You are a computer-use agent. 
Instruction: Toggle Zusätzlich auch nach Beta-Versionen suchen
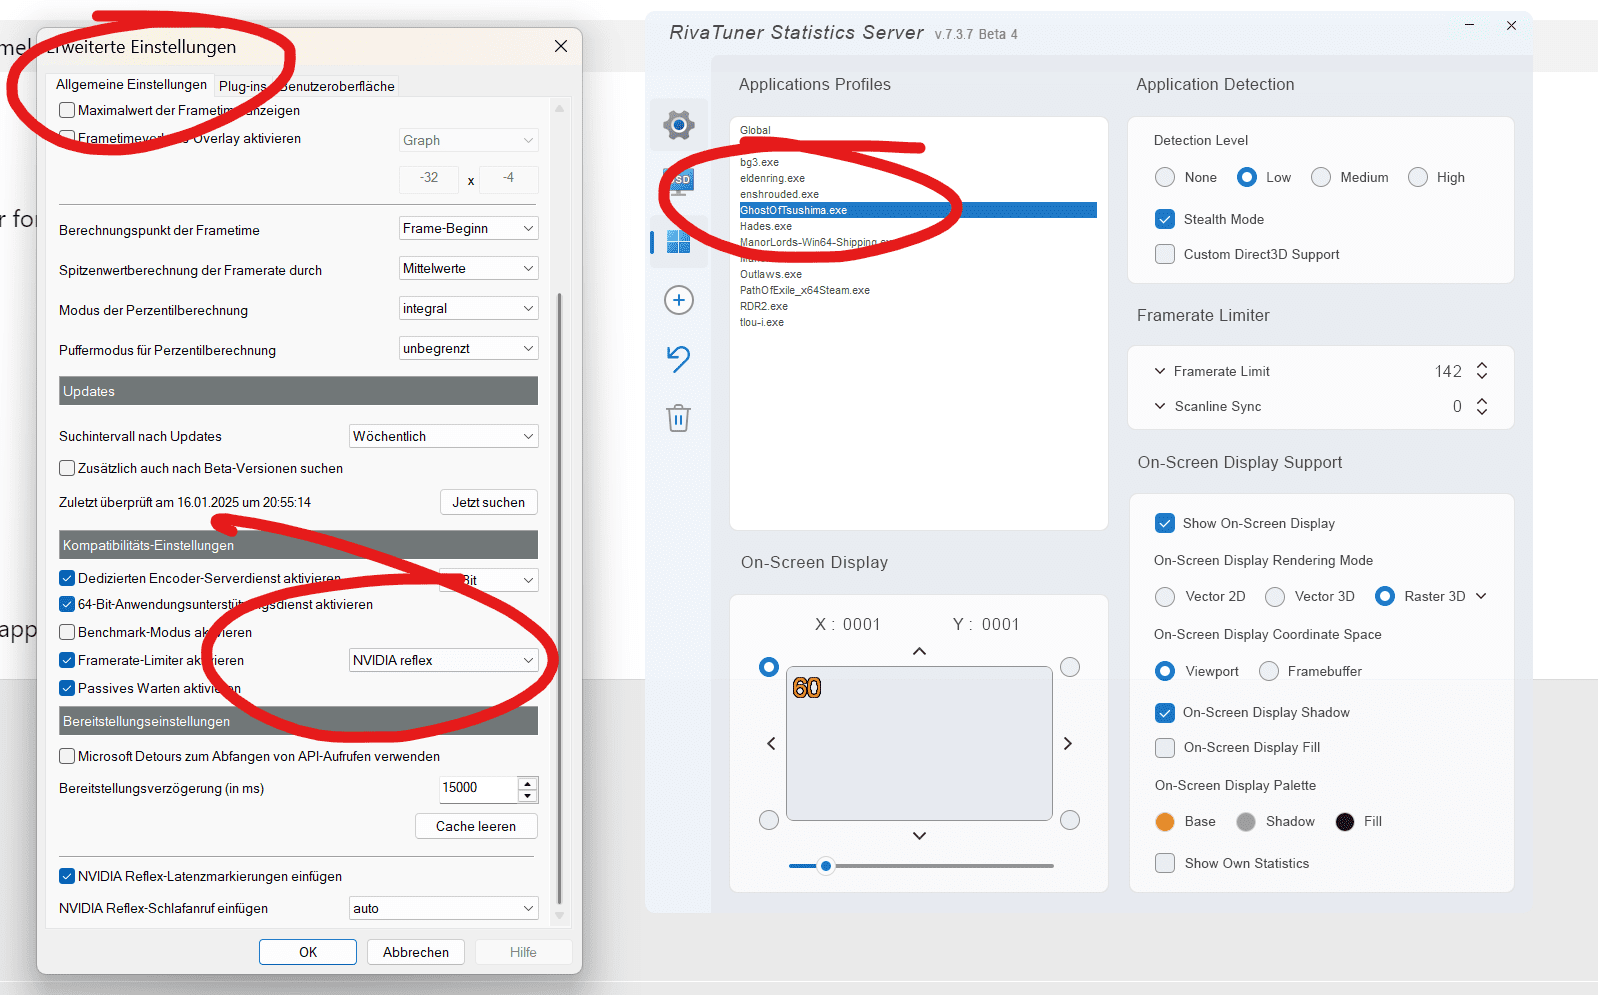coord(67,468)
